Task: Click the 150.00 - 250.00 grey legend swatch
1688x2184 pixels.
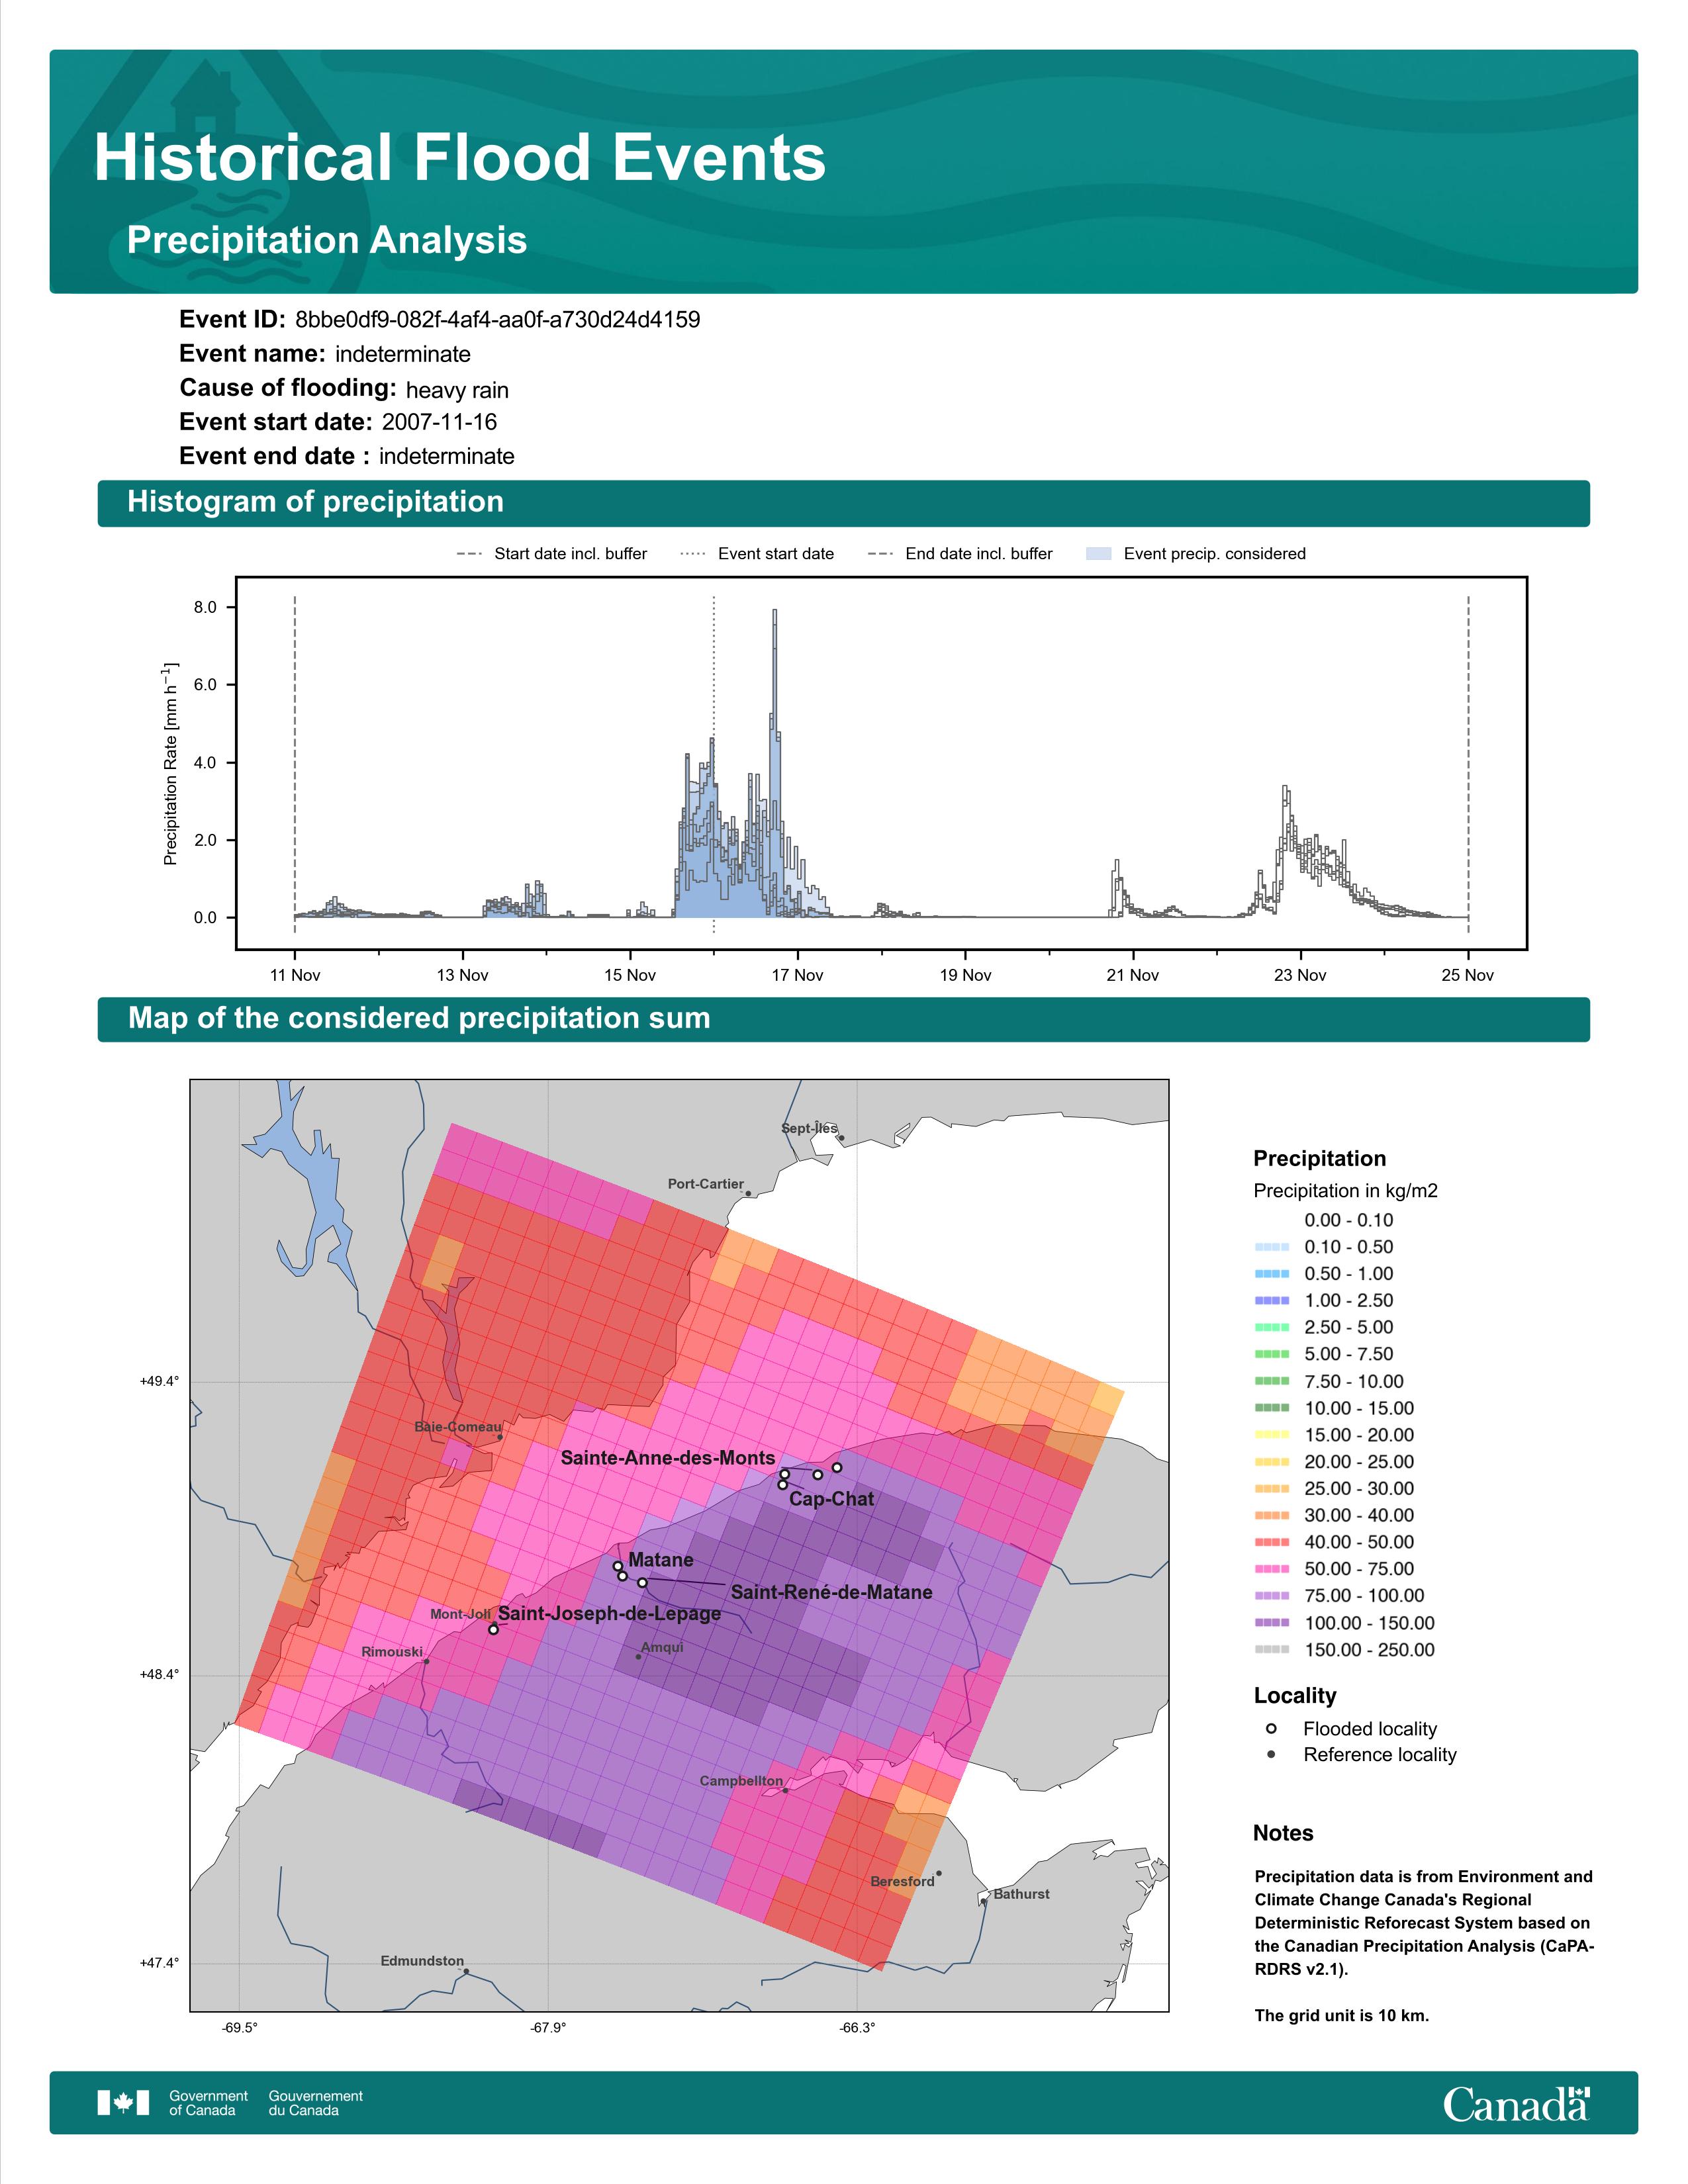Action: [x=1271, y=1650]
